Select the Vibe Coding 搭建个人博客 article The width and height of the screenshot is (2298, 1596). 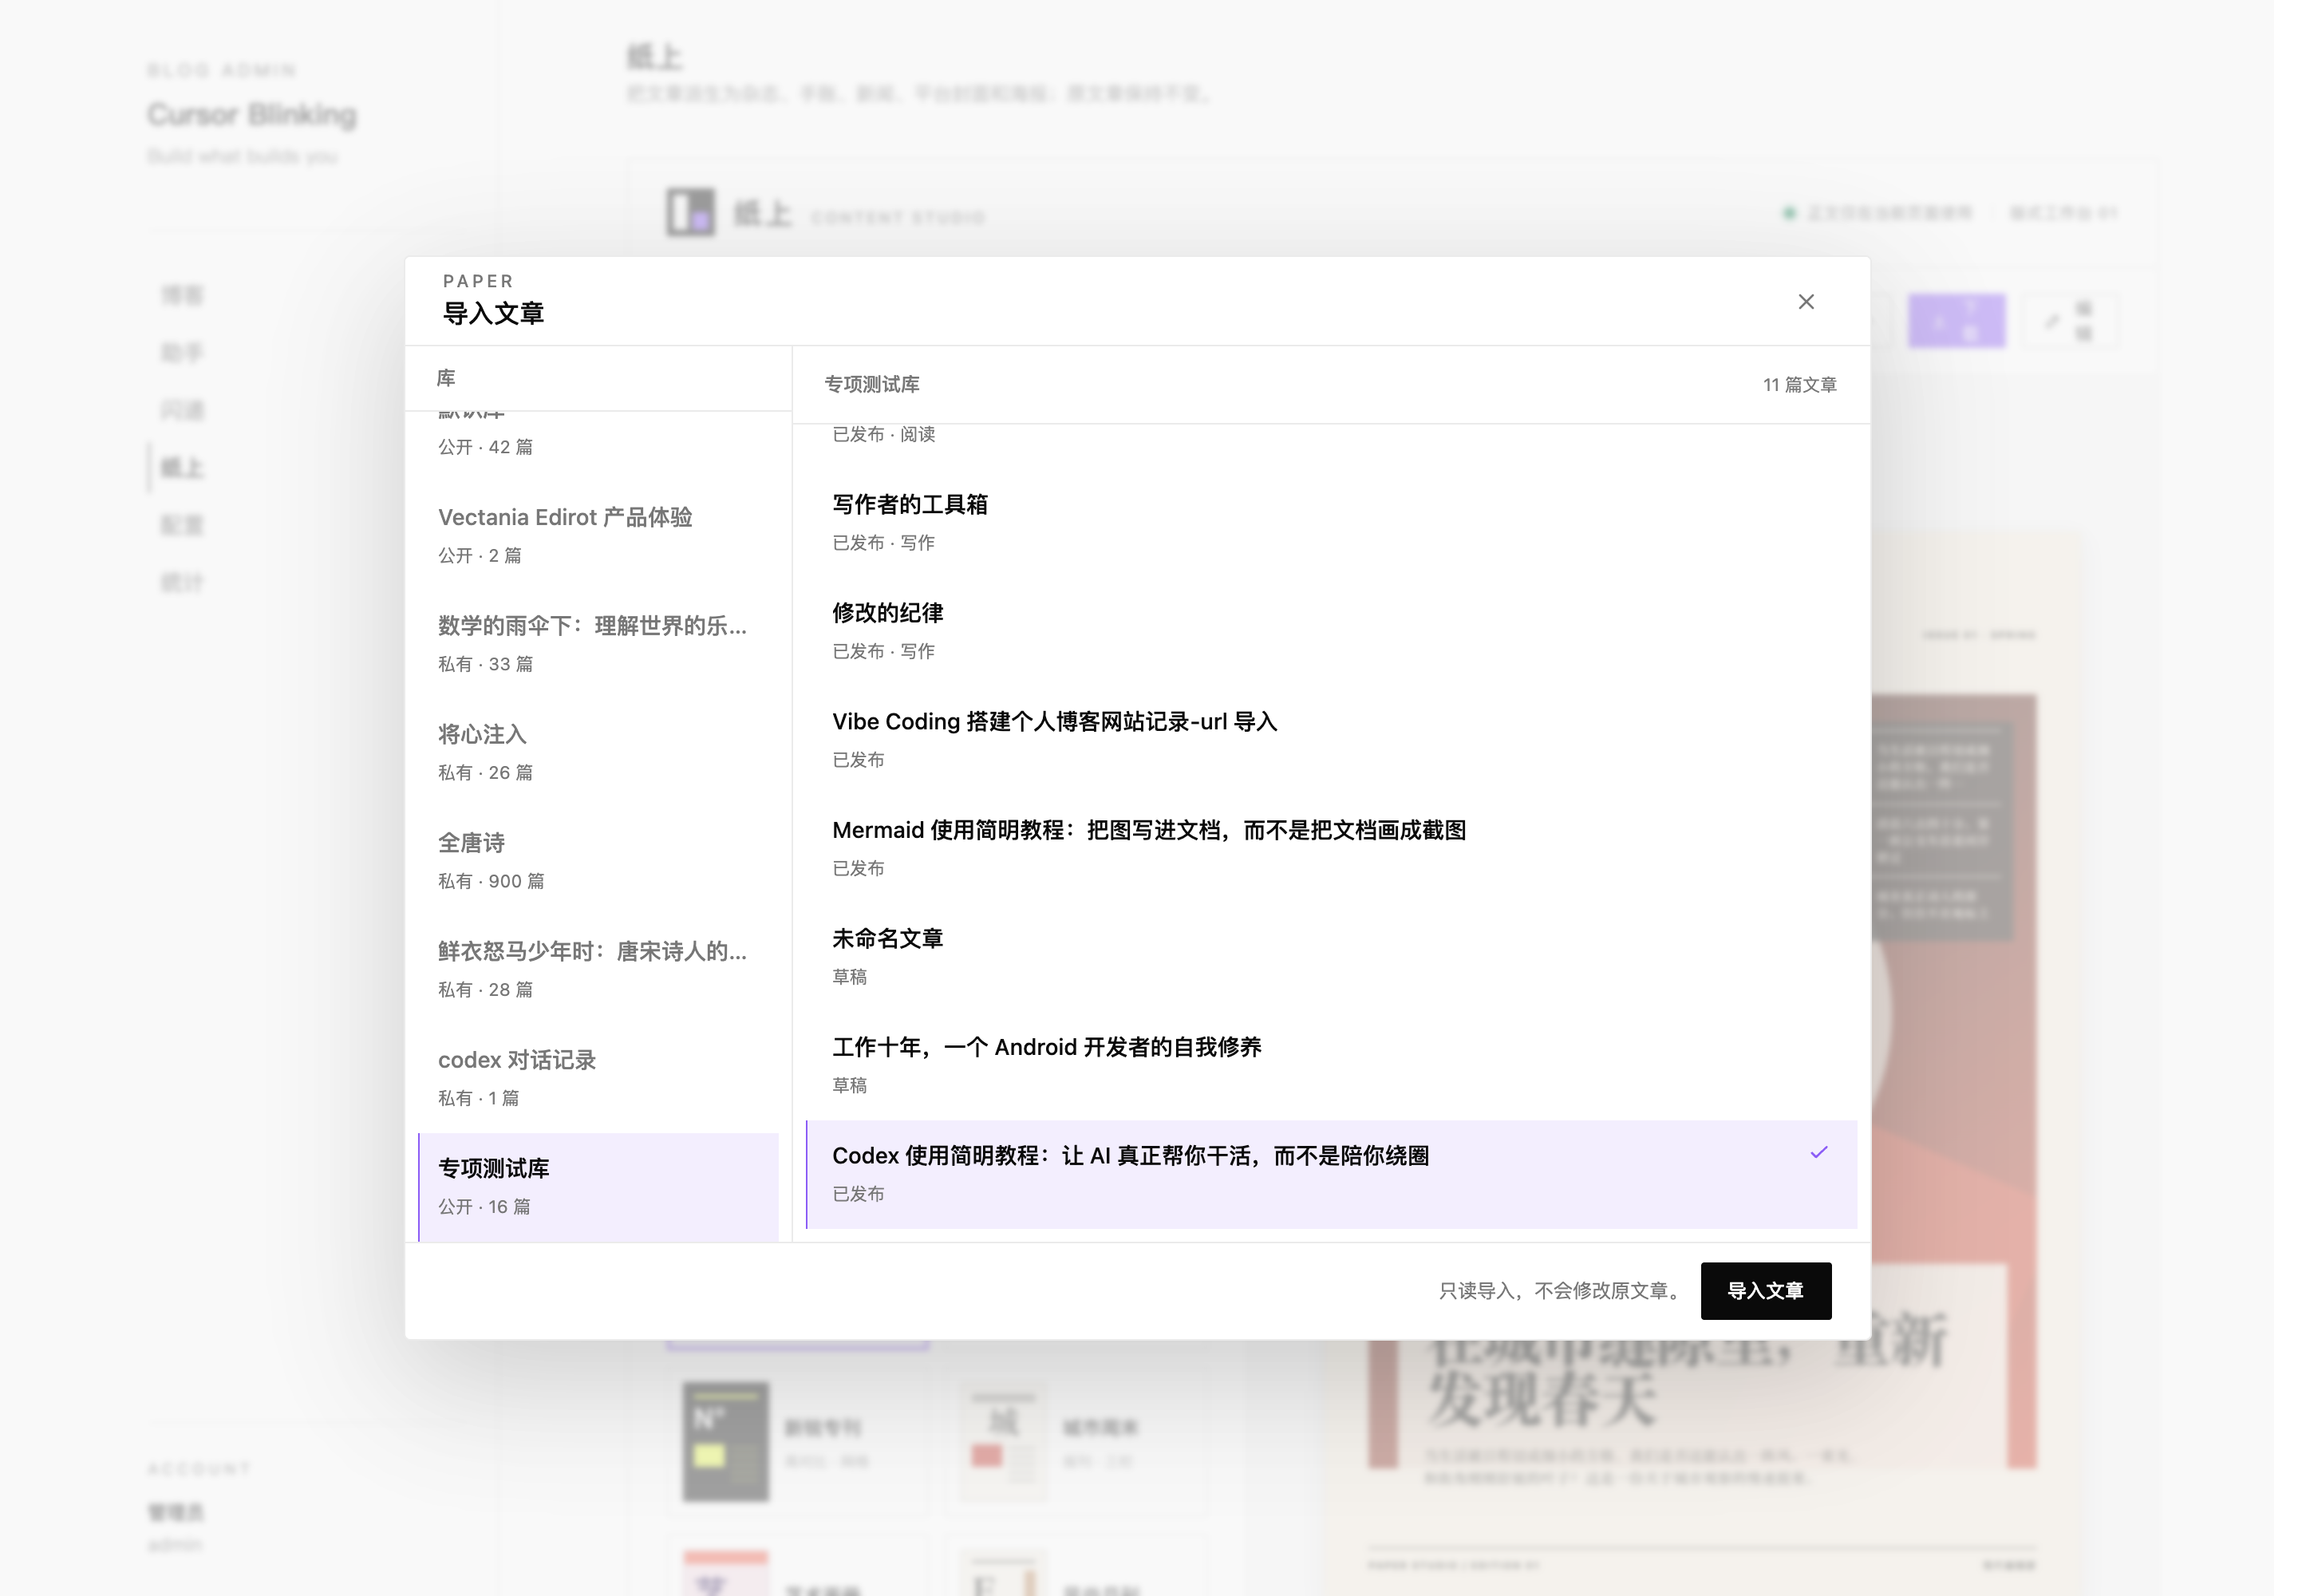pyautogui.click(x=1331, y=739)
